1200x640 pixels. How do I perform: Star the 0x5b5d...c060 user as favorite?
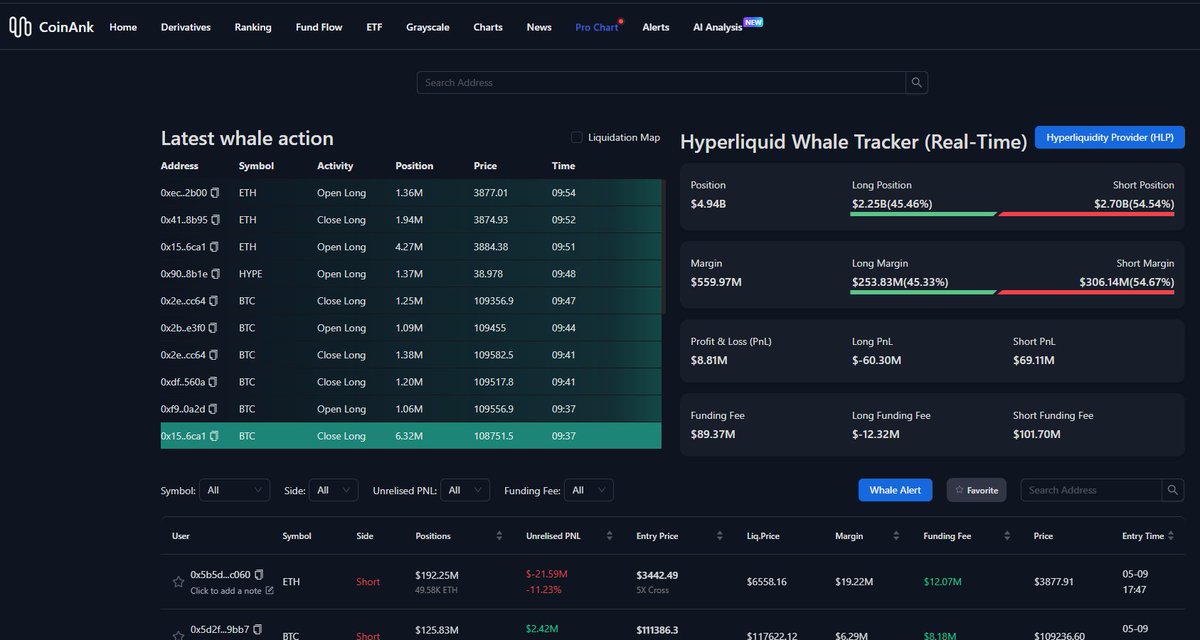pos(178,581)
